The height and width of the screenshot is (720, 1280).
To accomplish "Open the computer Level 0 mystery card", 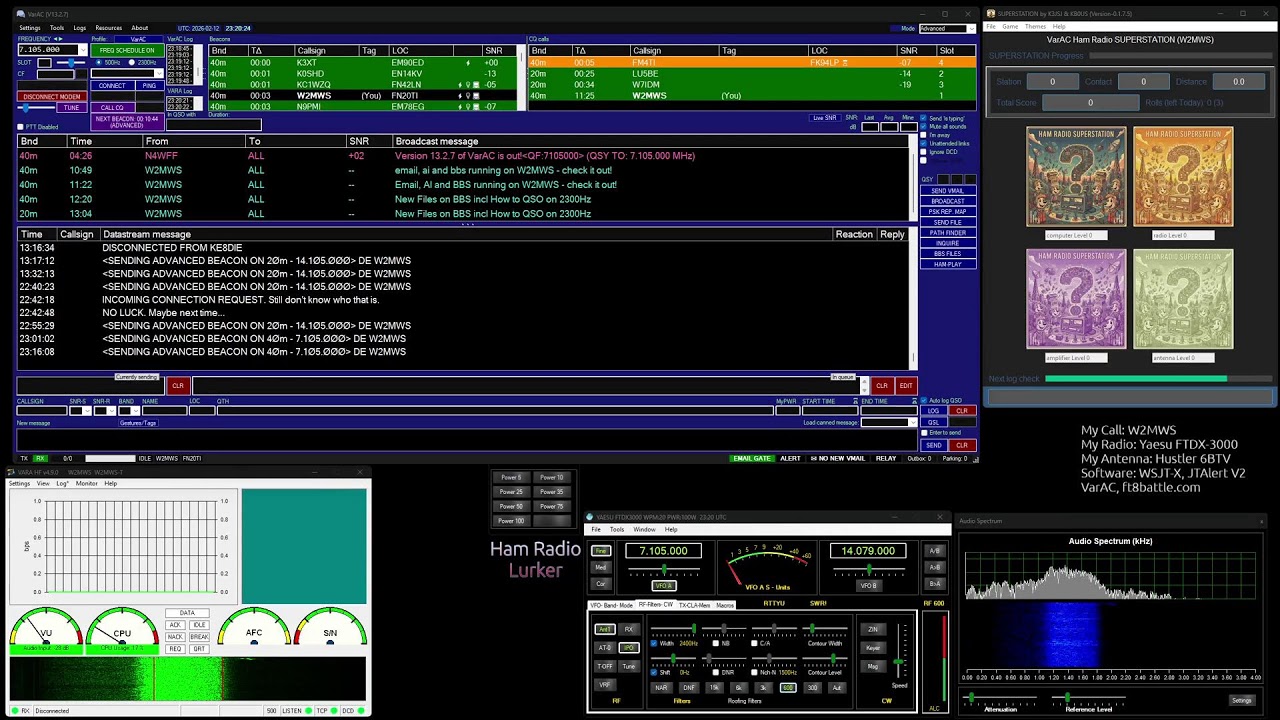I will 1076,177.
